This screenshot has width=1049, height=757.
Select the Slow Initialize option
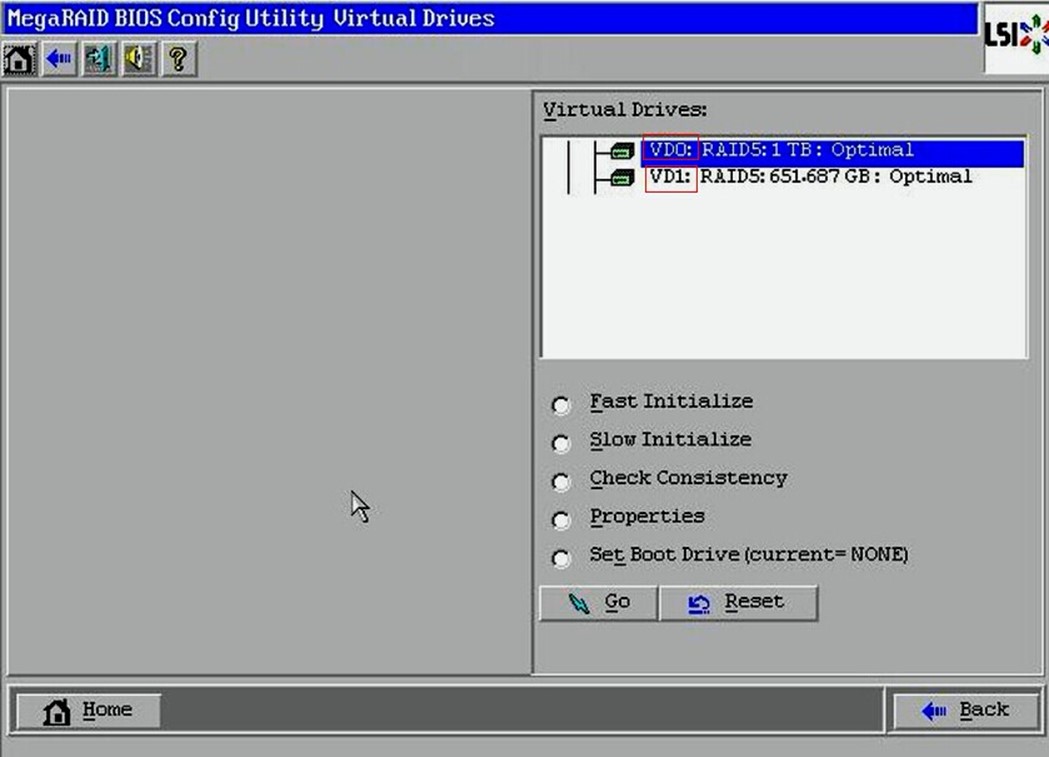pos(561,443)
